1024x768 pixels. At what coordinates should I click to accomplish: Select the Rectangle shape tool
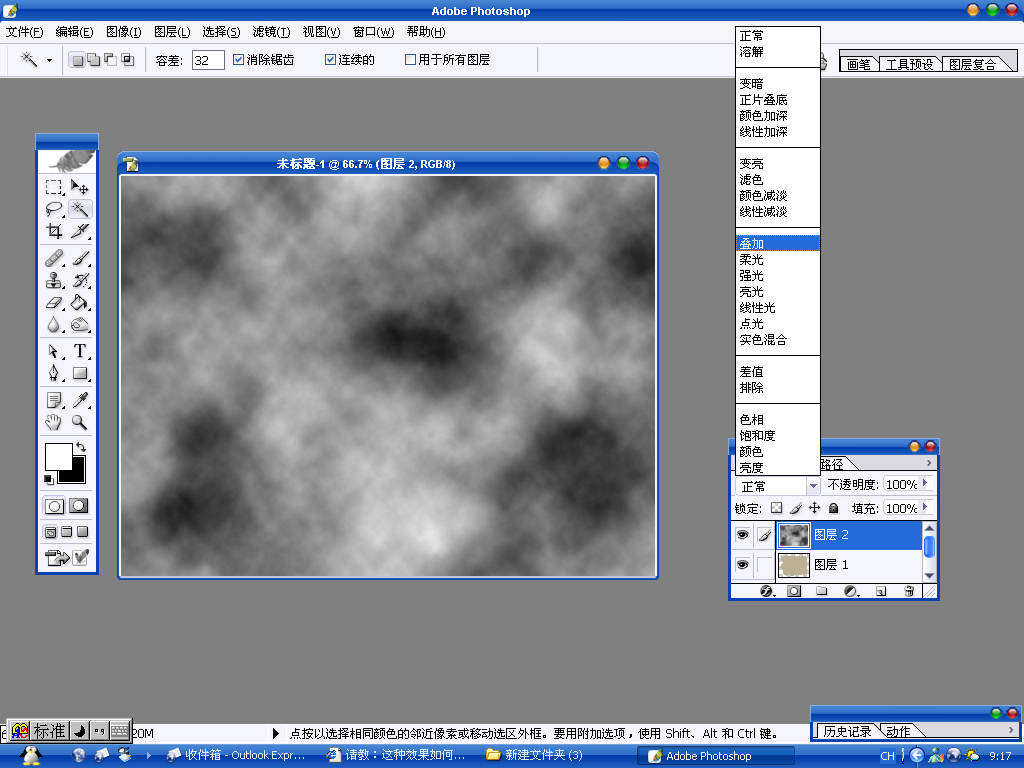click(80, 374)
